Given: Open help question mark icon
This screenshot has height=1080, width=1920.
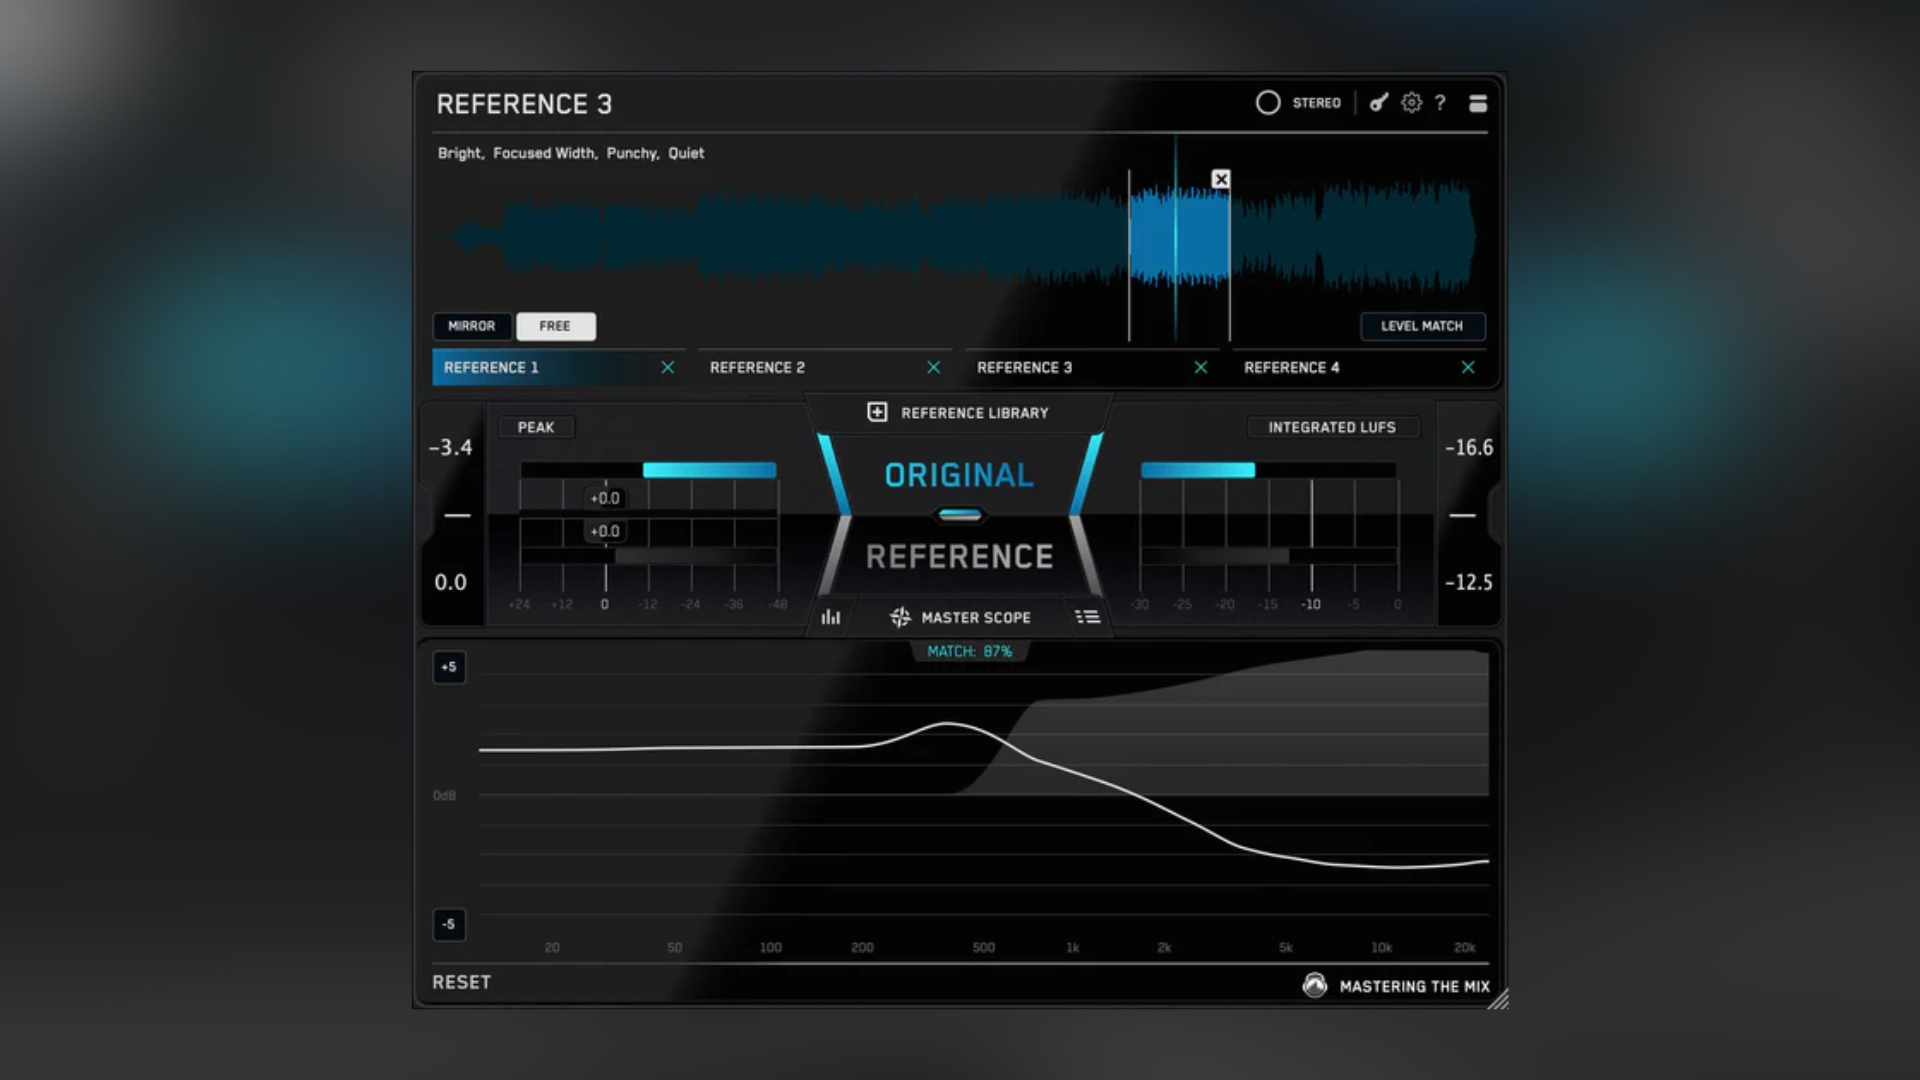Looking at the screenshot, I should click(x=1440, y=102).
